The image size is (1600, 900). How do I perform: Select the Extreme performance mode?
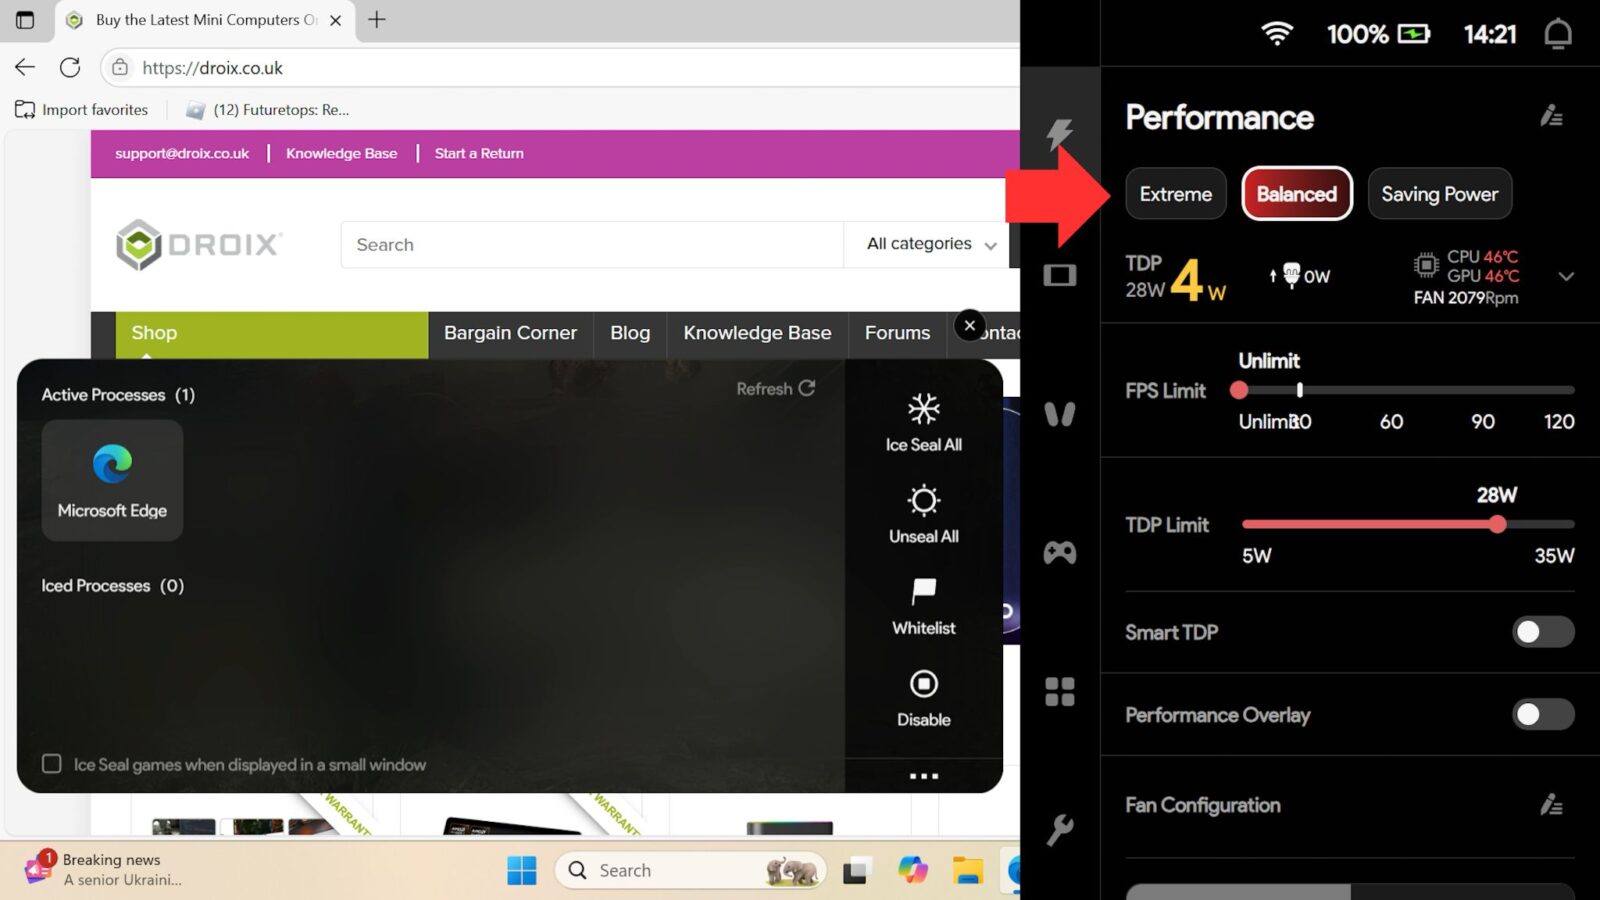point(1175,194)
